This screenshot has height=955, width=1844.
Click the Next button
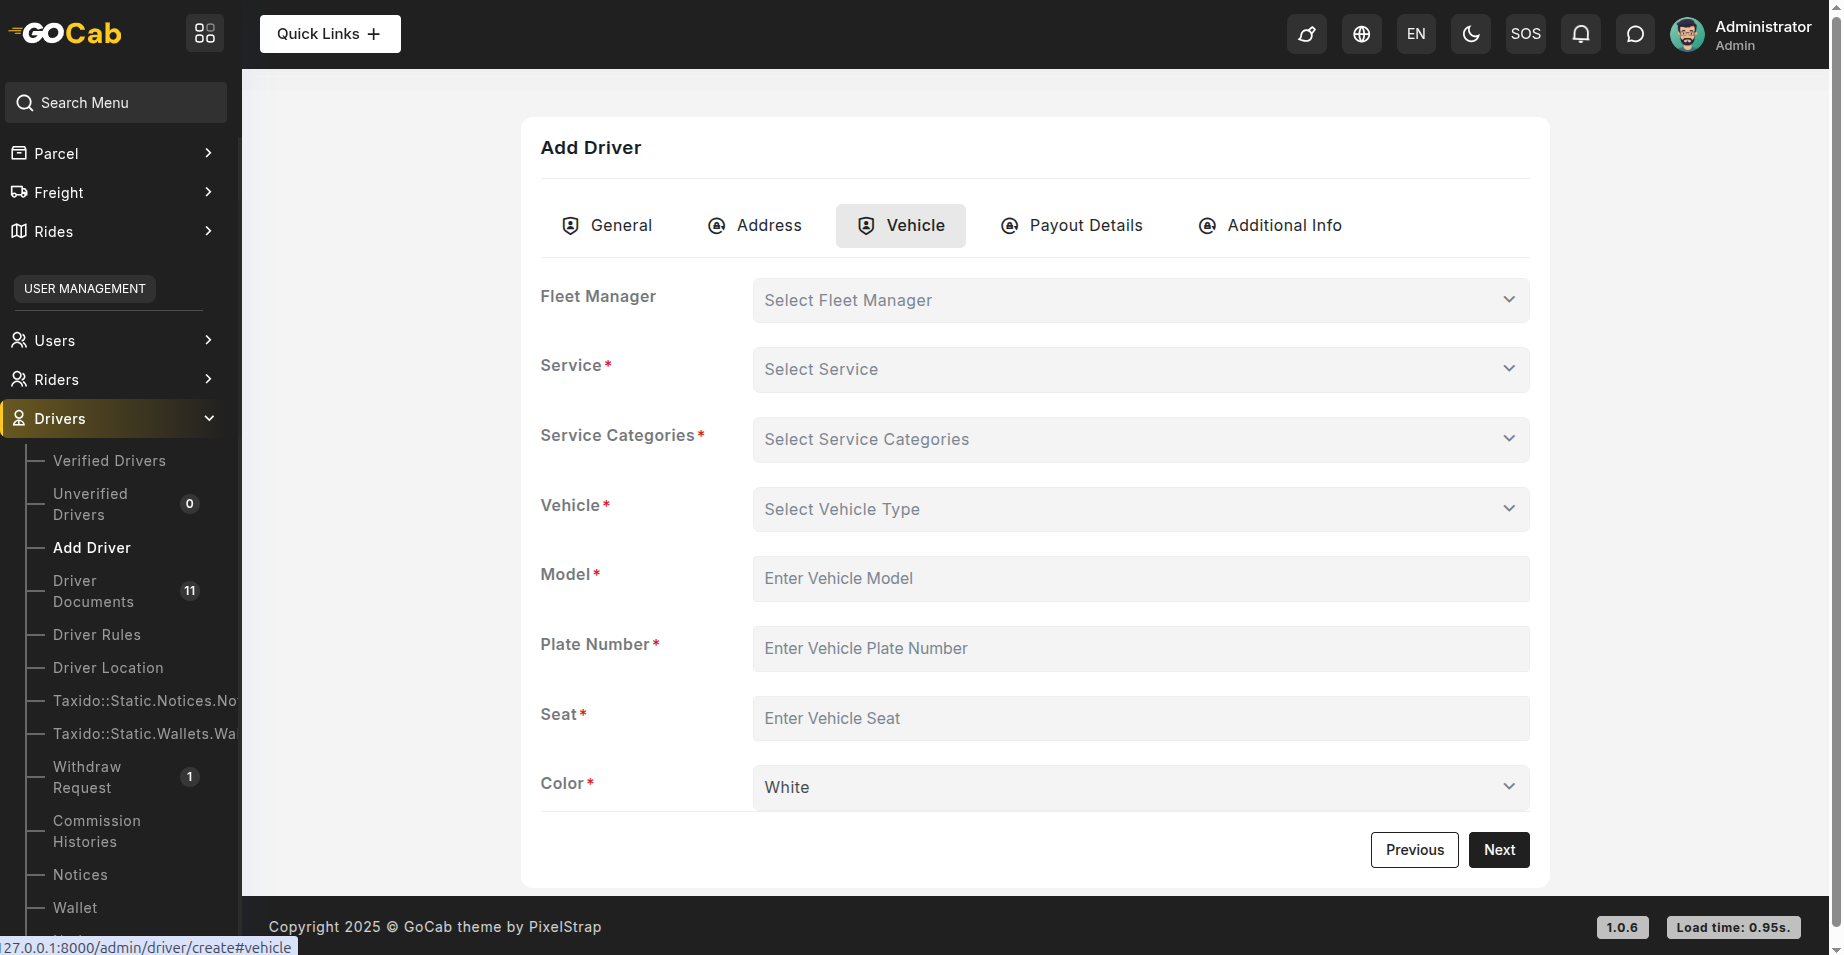pyautogui.click(x=1498, y=850)
